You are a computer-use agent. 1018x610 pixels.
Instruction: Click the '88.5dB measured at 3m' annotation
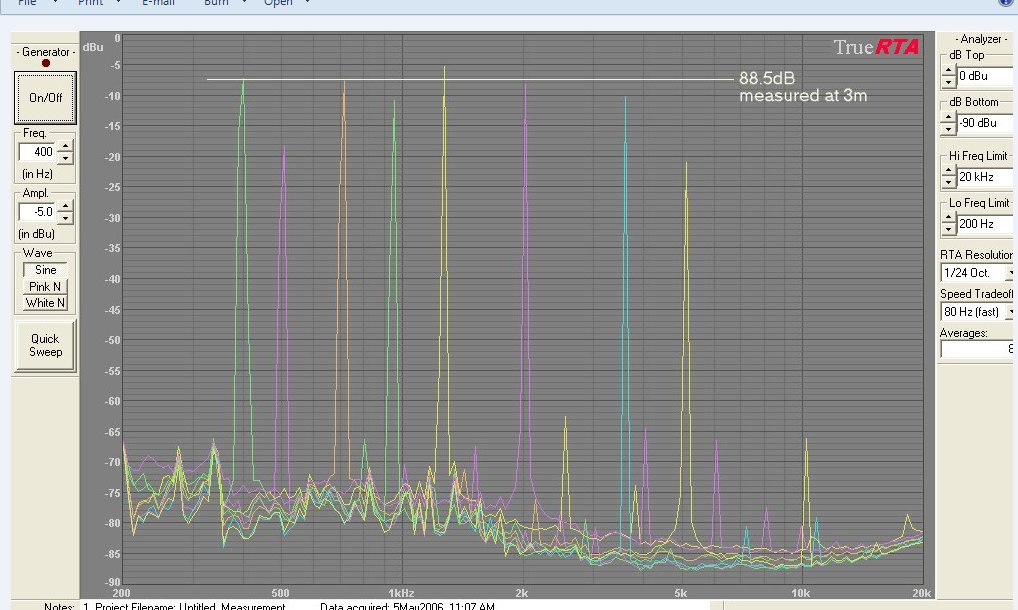click(x=802, y=87)
